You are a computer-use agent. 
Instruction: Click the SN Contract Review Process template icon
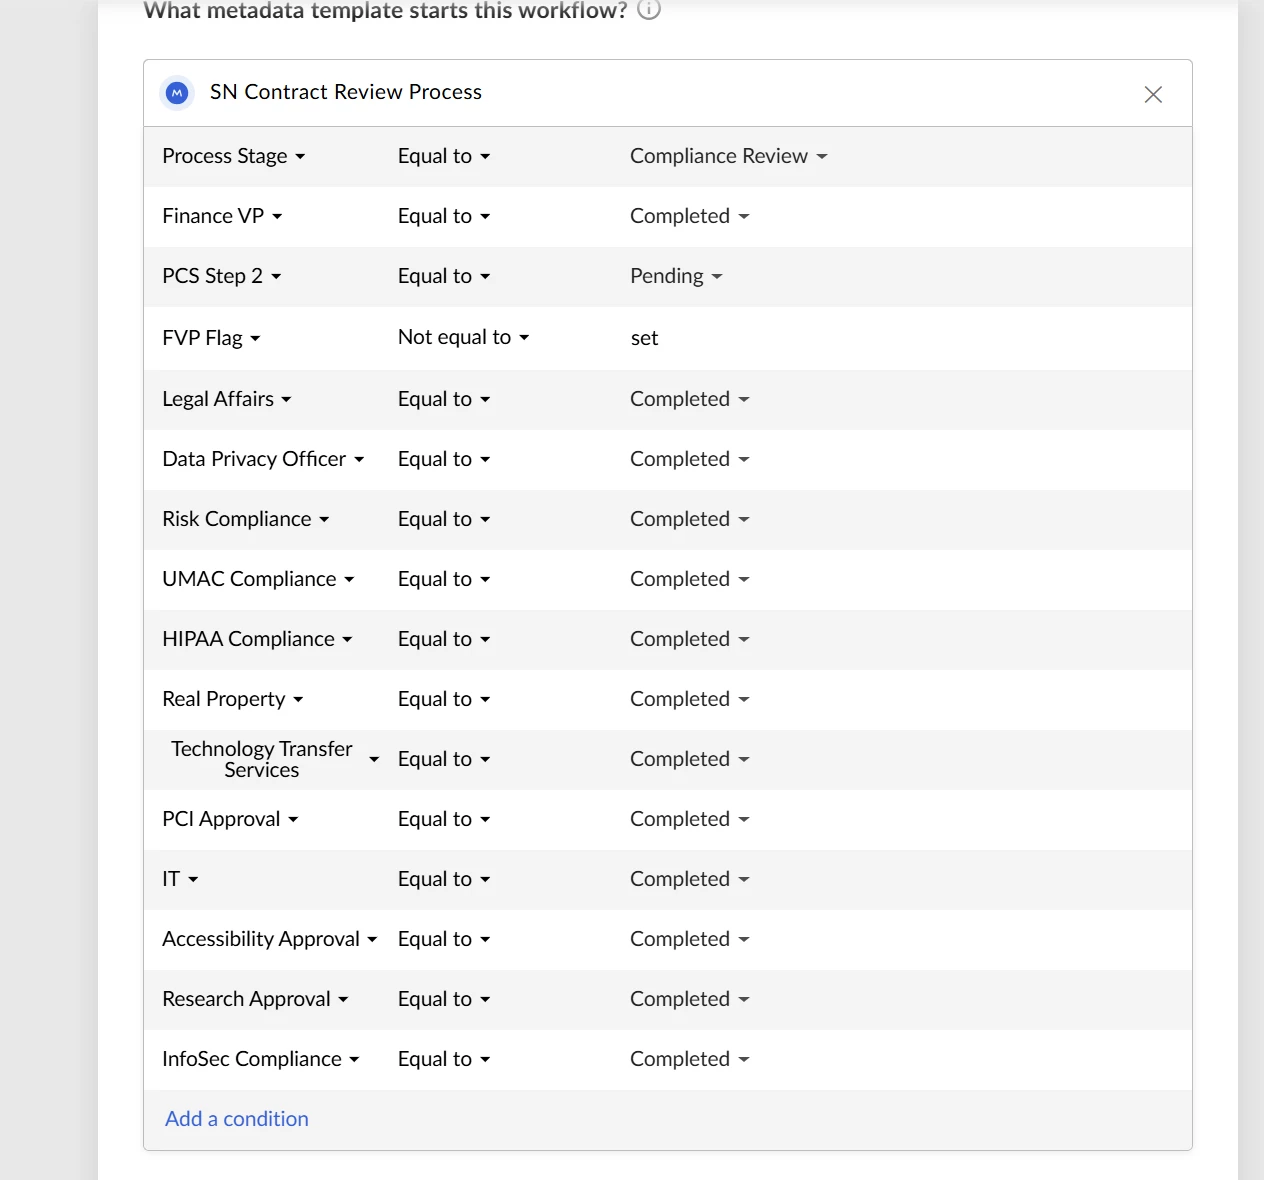(177, 93)
